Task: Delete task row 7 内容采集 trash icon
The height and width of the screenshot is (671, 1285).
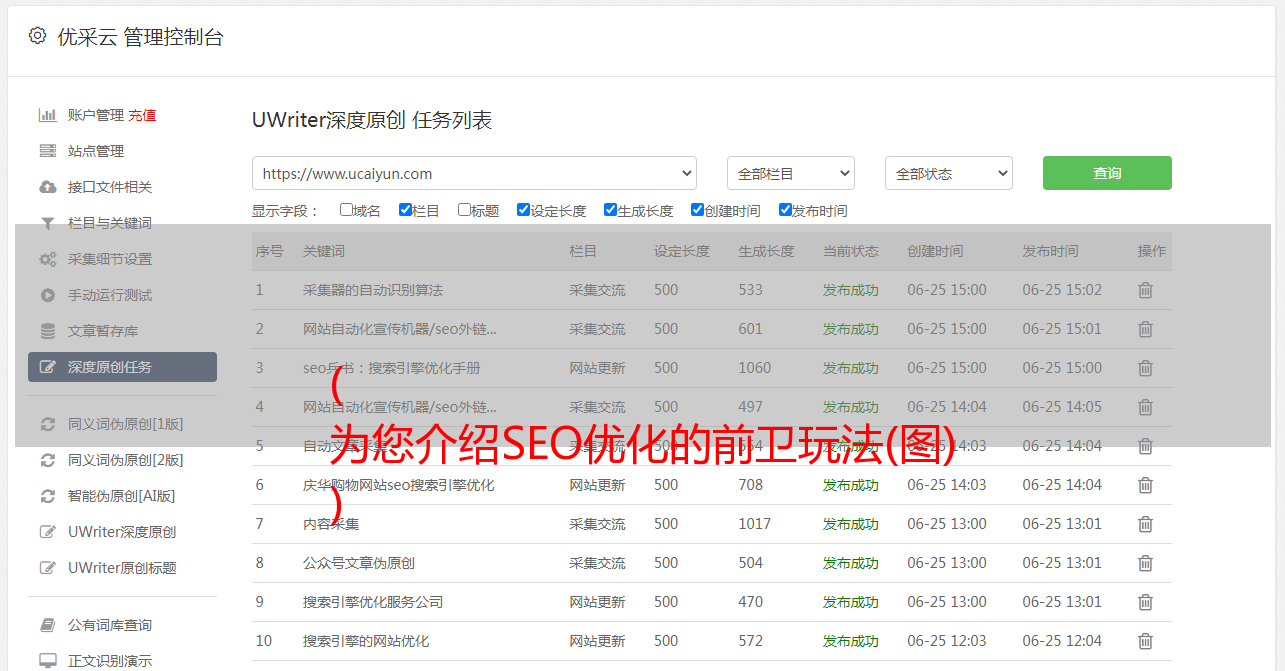Action: pos(1145,524)
